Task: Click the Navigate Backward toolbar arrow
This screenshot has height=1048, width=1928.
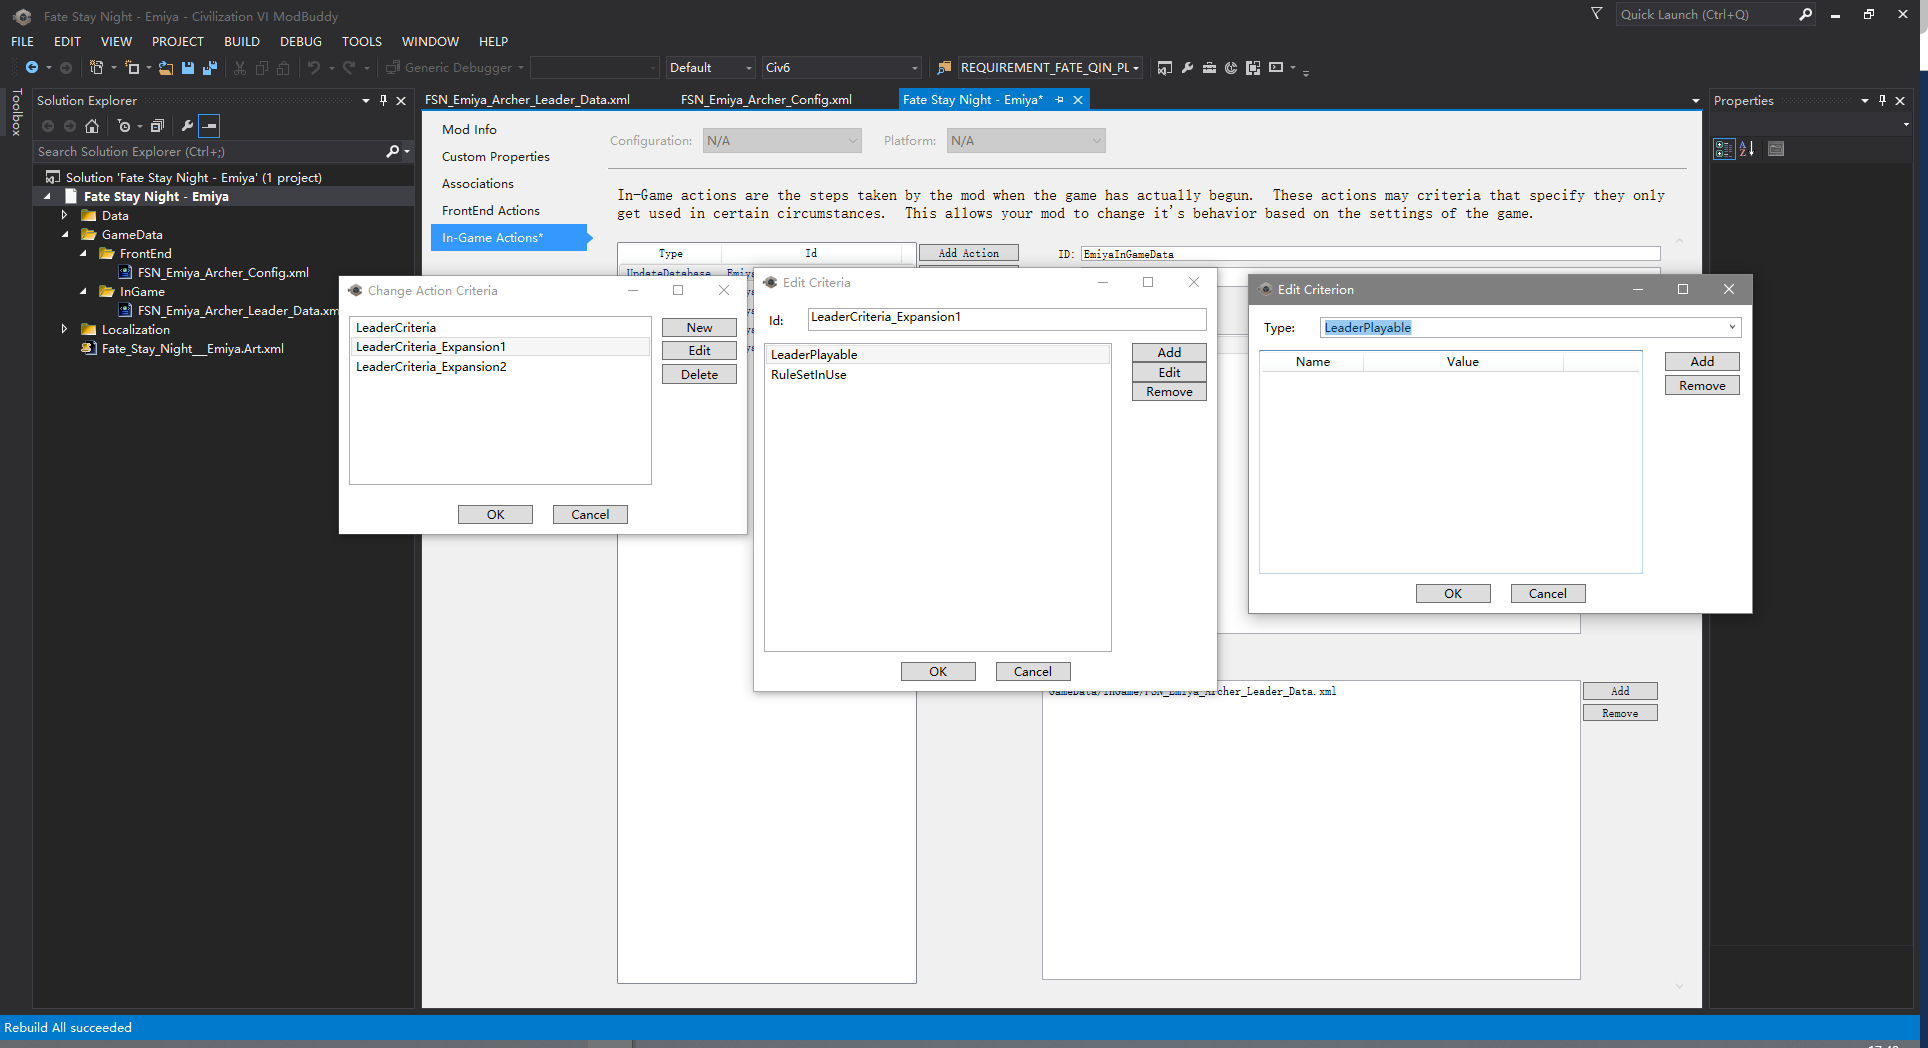Action: (x=32, y=68)
